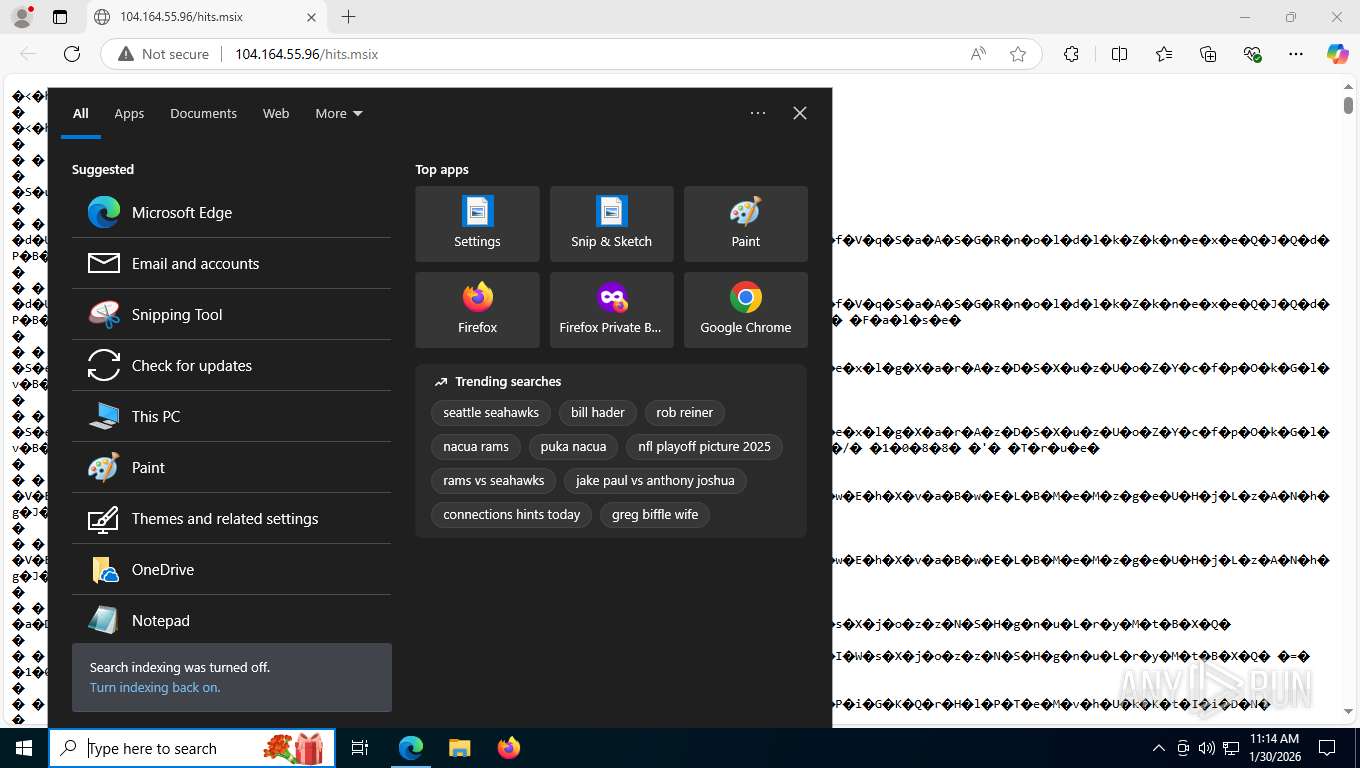Open Edge tab actions menu icon
Image resolution: width=1360 pixels, height=768 pixels.
pos(60,17)
